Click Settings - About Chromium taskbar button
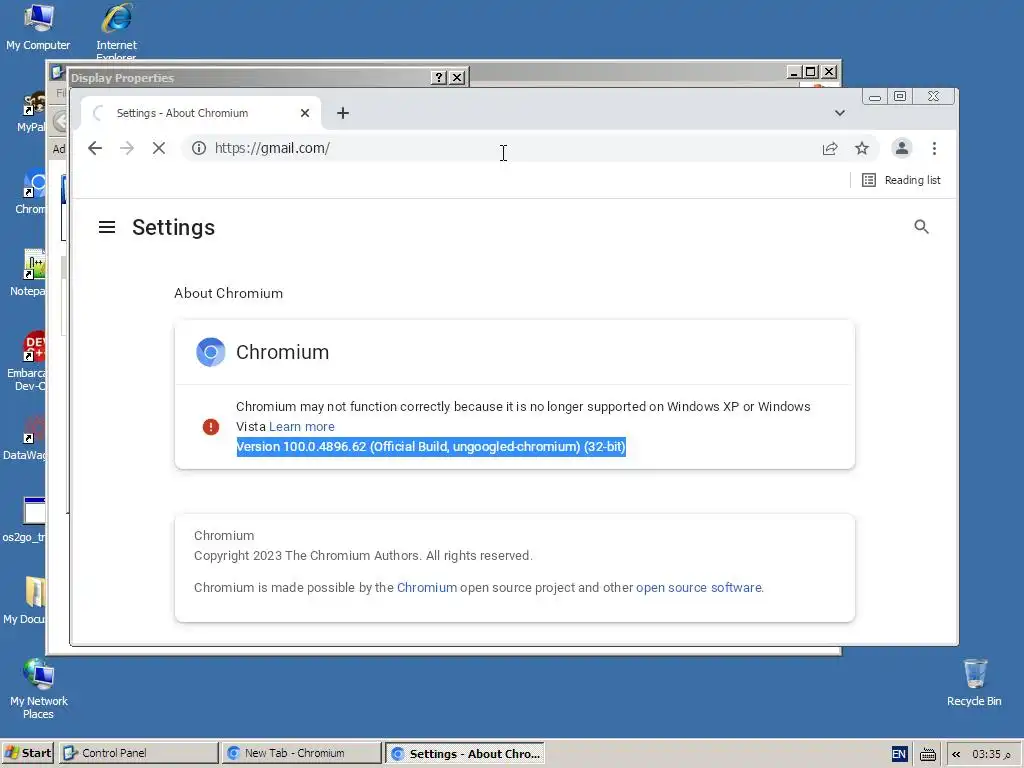Screen dimensions: 1024x768 (465, 754)
